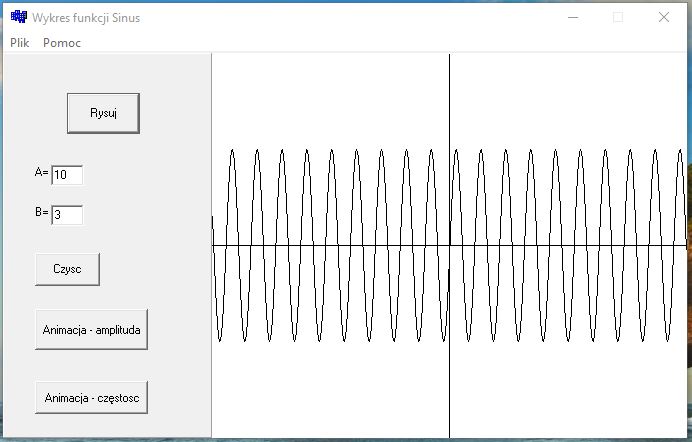Open the Plik menu

20,43
